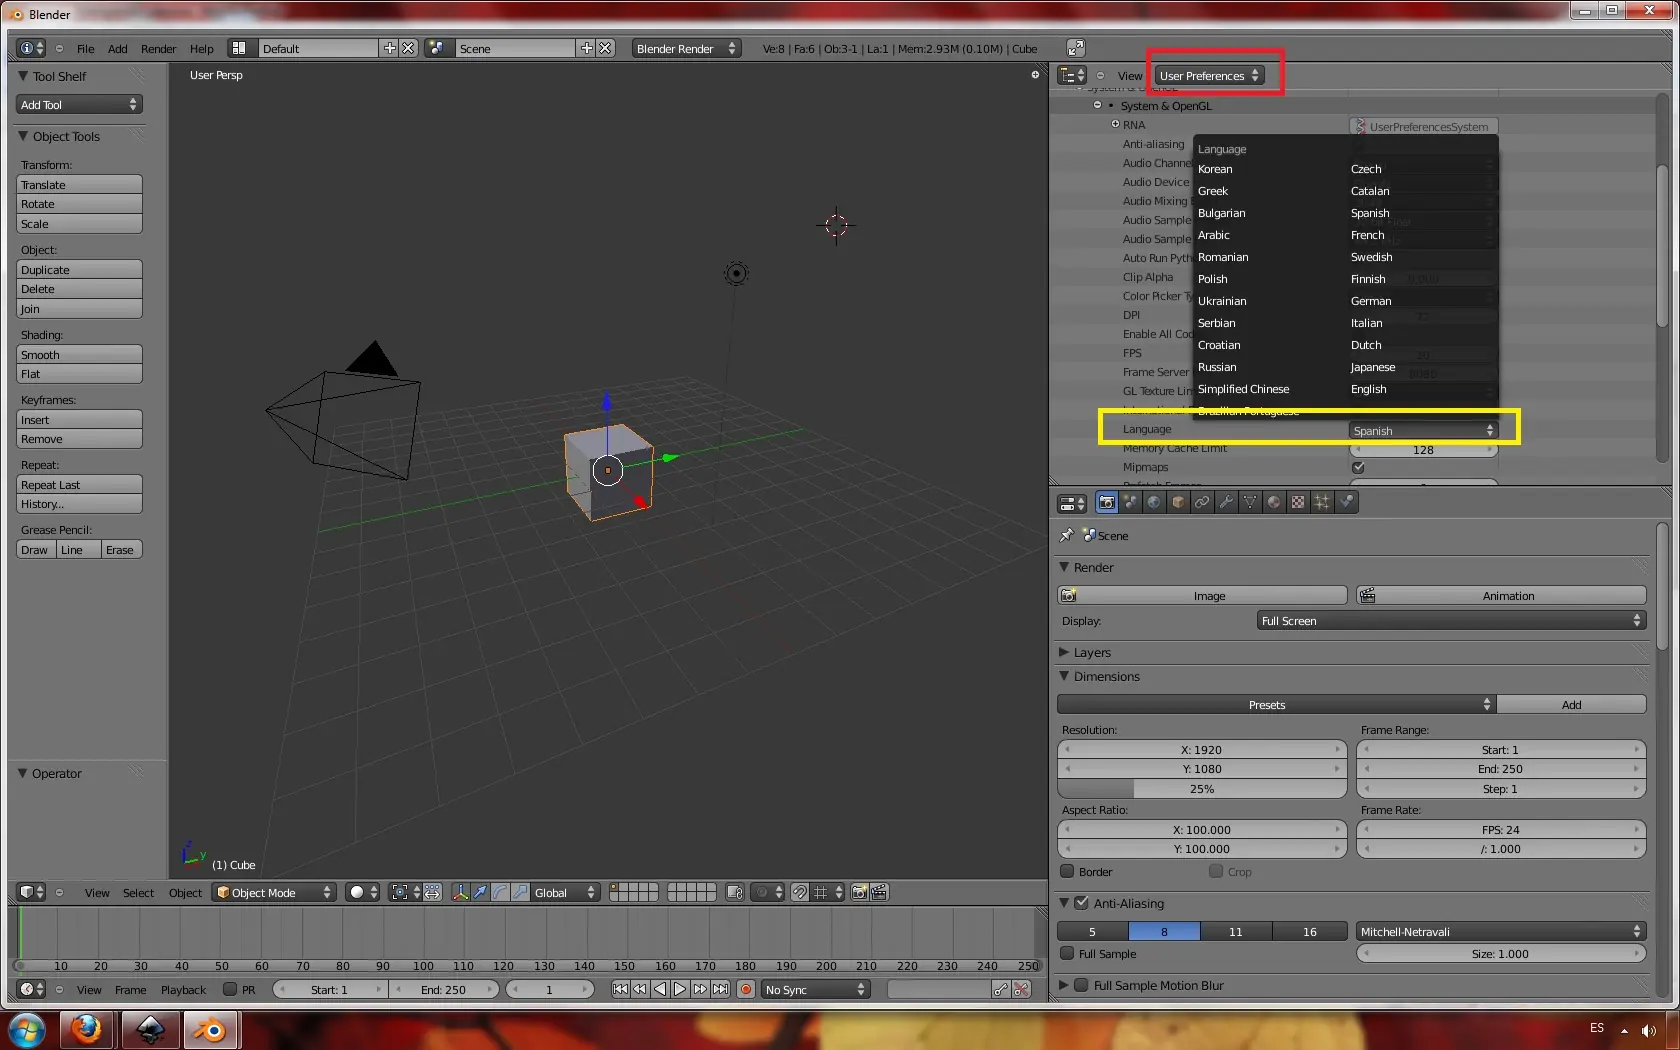Viewport: 1680px width, 1050px height.
Task: Open the World properties globe icon
Action: [1154, 502]
